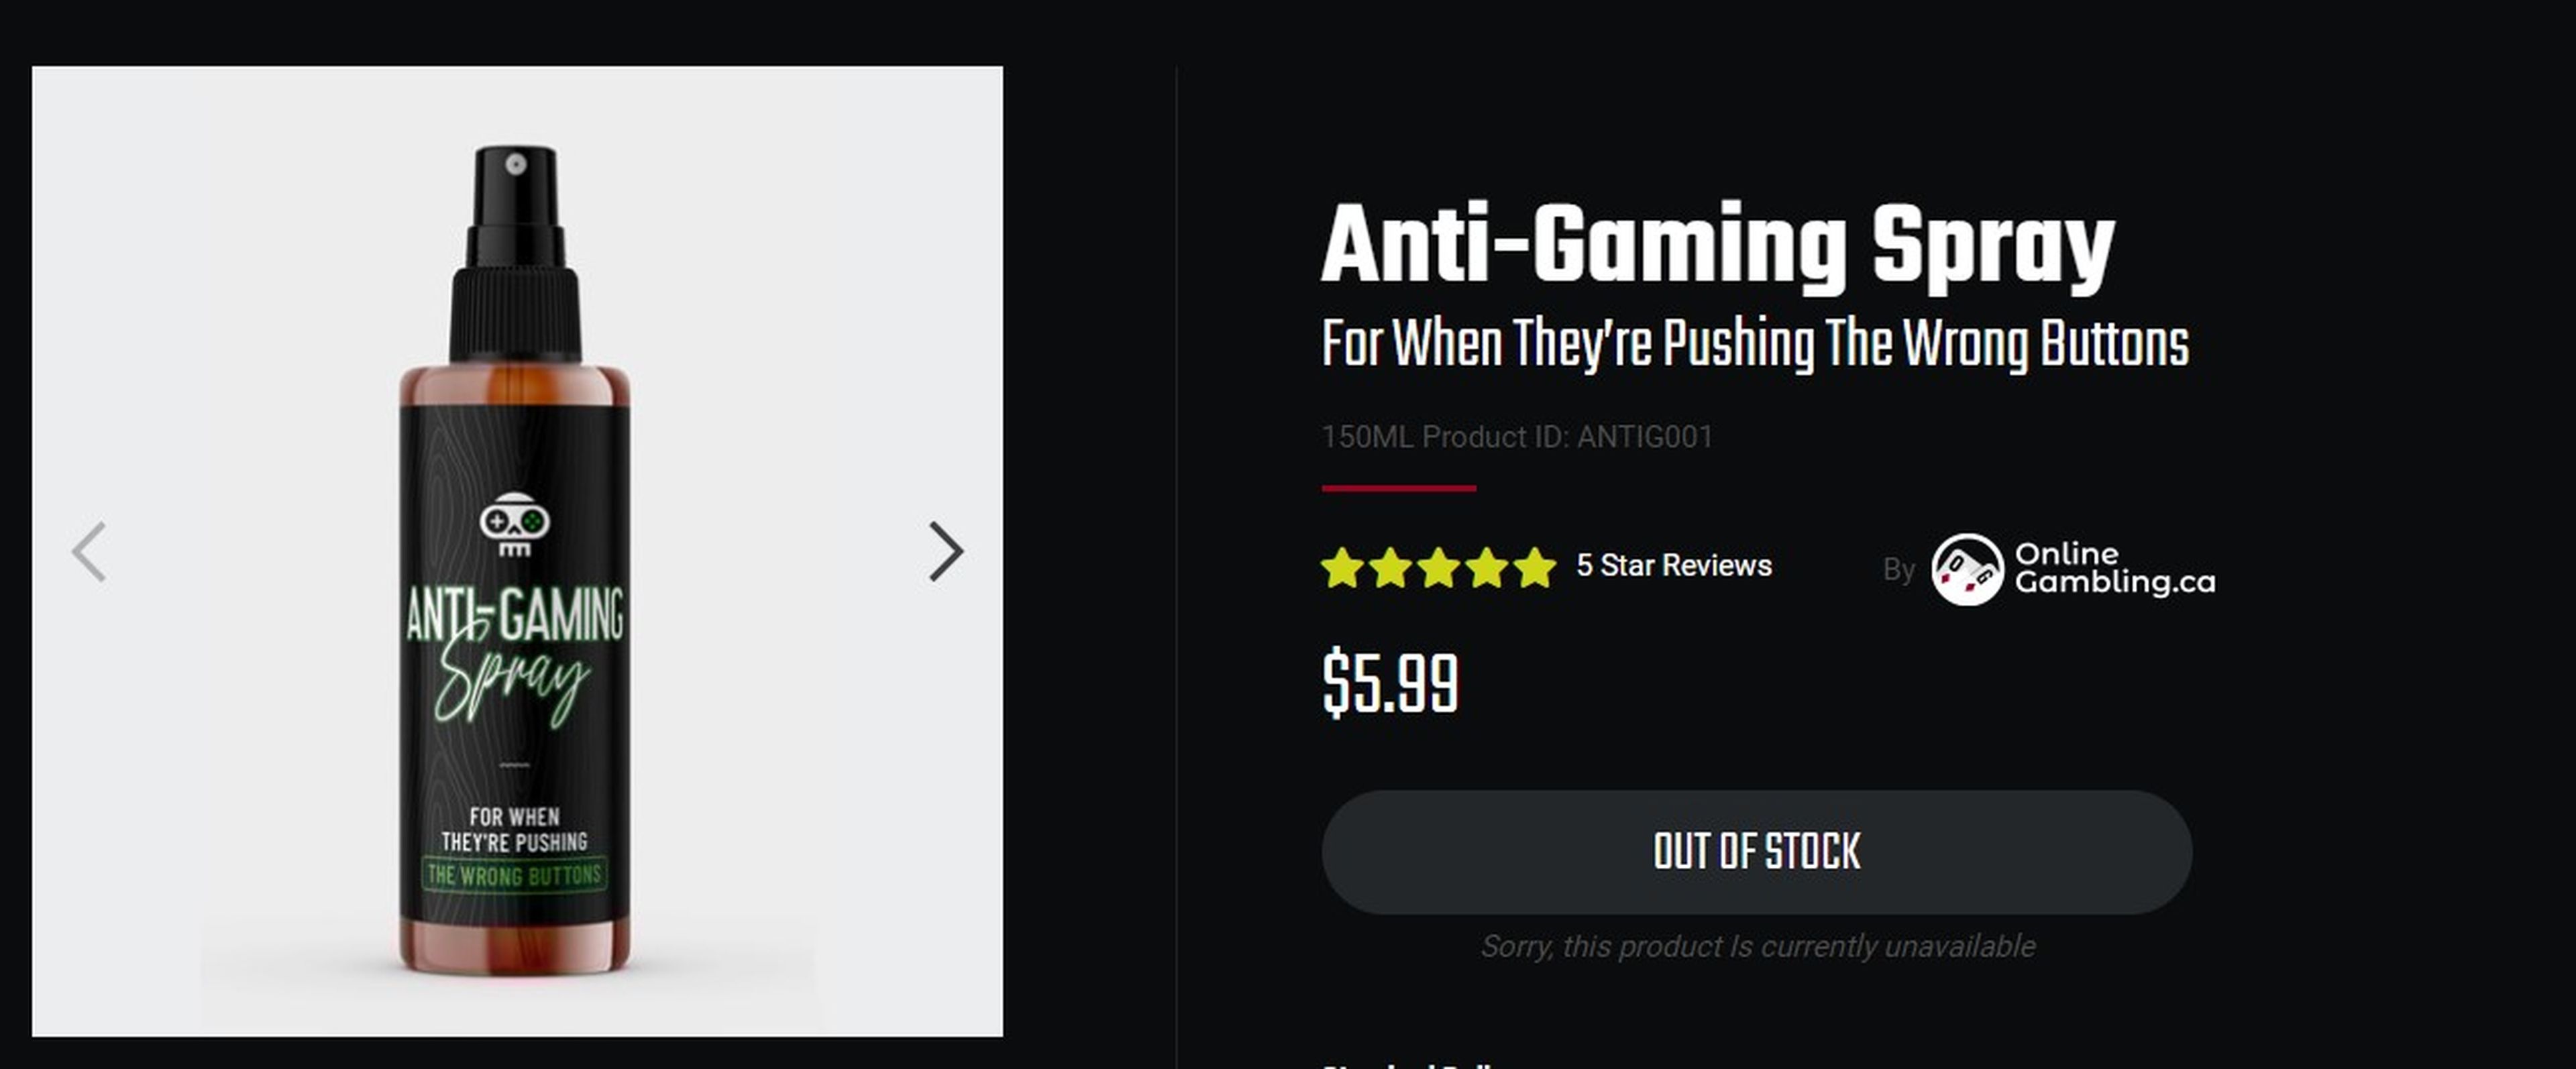2576x1069 pixels.
Task: Click the Anti-Gaming Spray product title
Action: [1717, 245]
